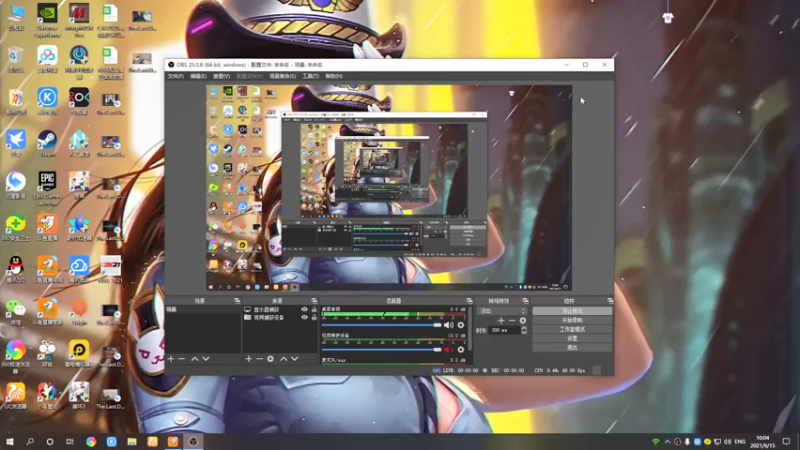
Task: Enable Studio Mode (工作室模式) button
Action: pos(572,329)
